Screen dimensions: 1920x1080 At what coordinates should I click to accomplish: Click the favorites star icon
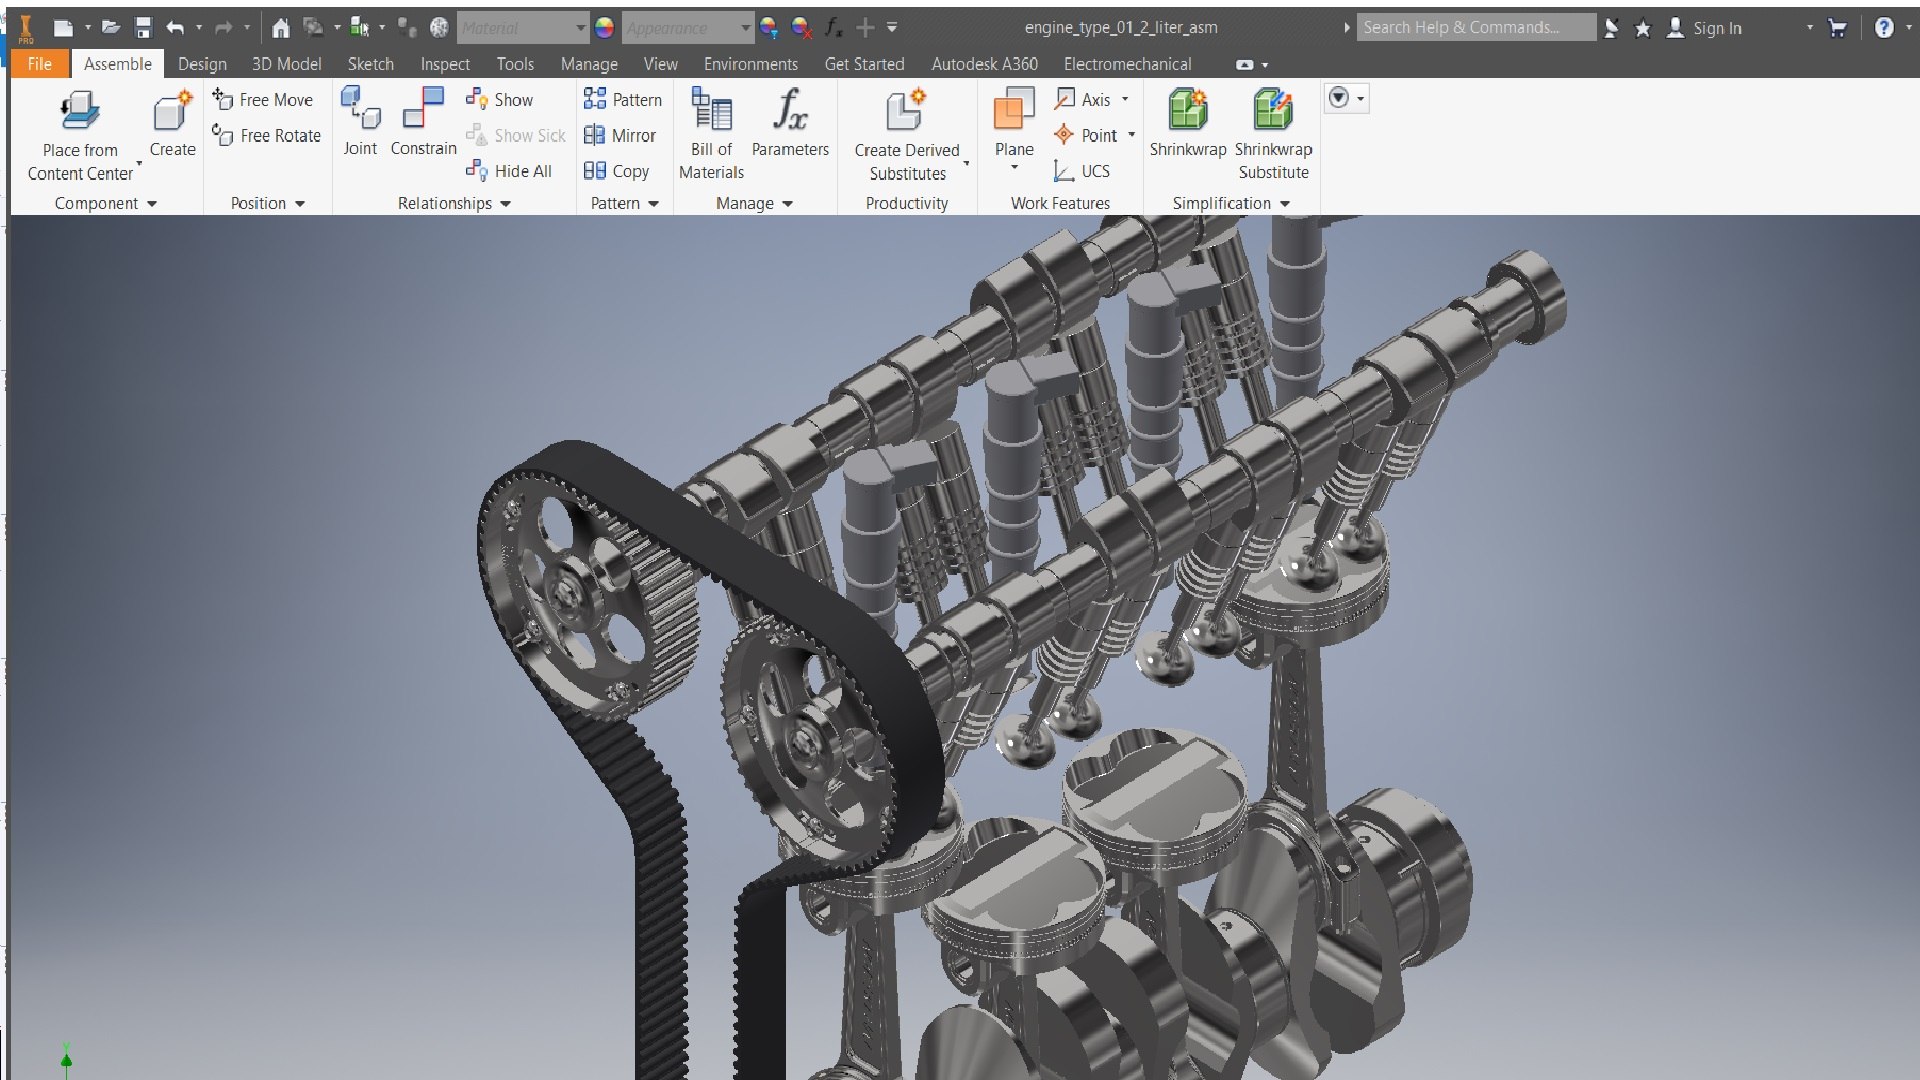point(1642,28)
